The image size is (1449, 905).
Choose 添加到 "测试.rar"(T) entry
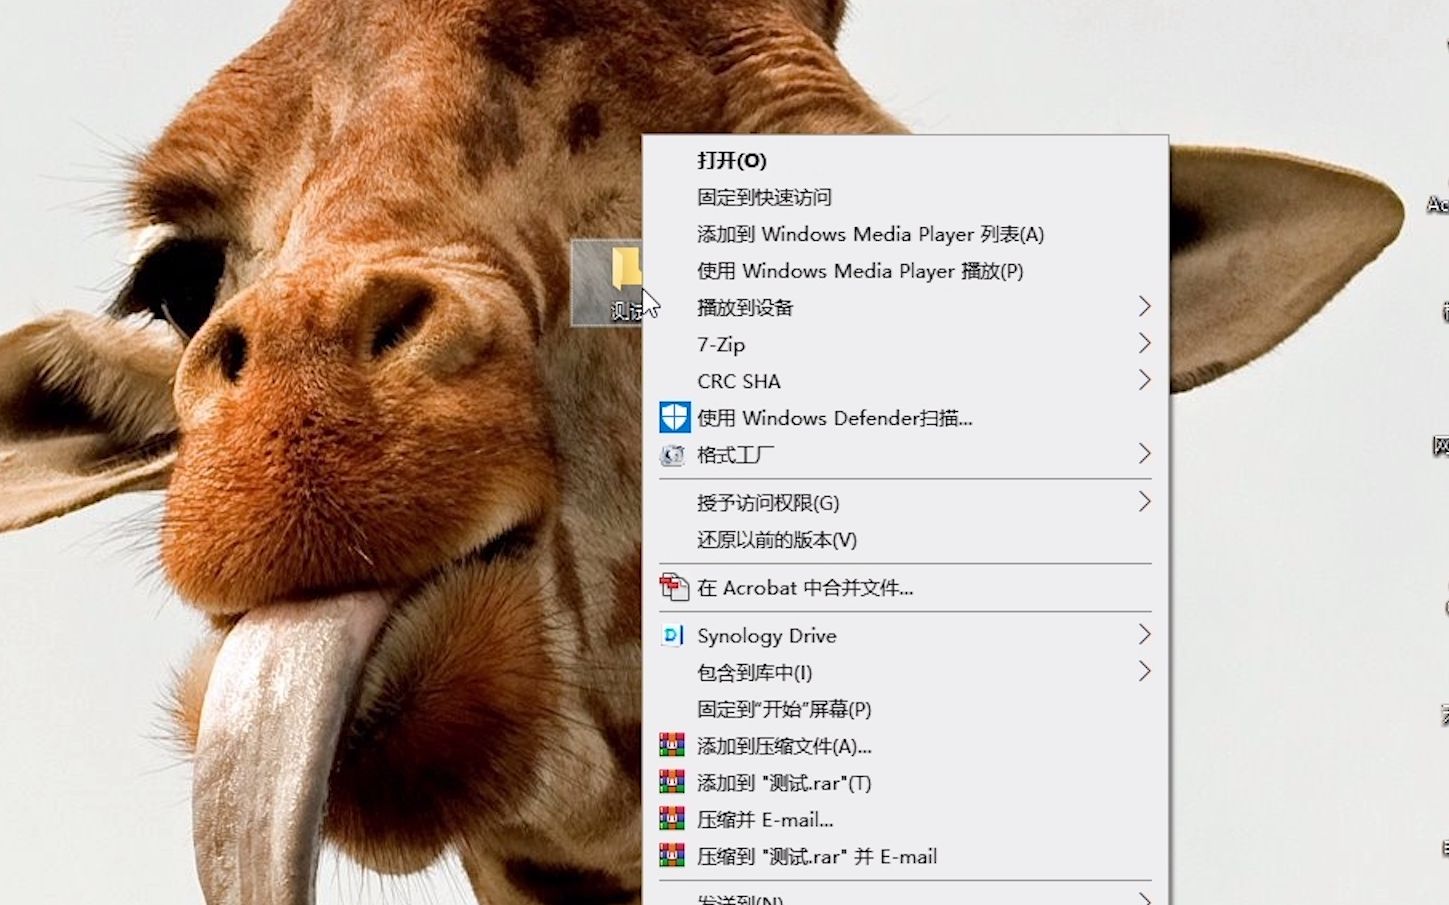point(905,783)
